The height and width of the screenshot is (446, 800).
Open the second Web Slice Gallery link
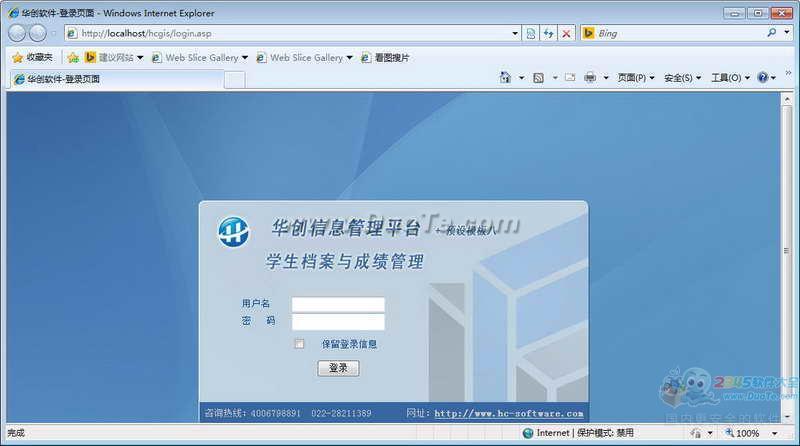pyautogui.click(x=304, y=58)
